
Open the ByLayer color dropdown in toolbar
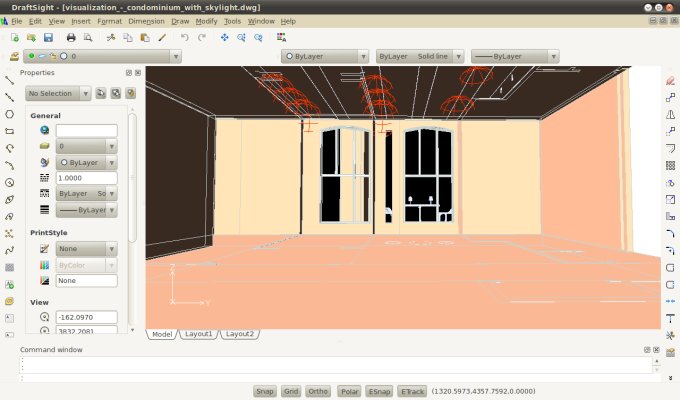(x=325, y=56)
